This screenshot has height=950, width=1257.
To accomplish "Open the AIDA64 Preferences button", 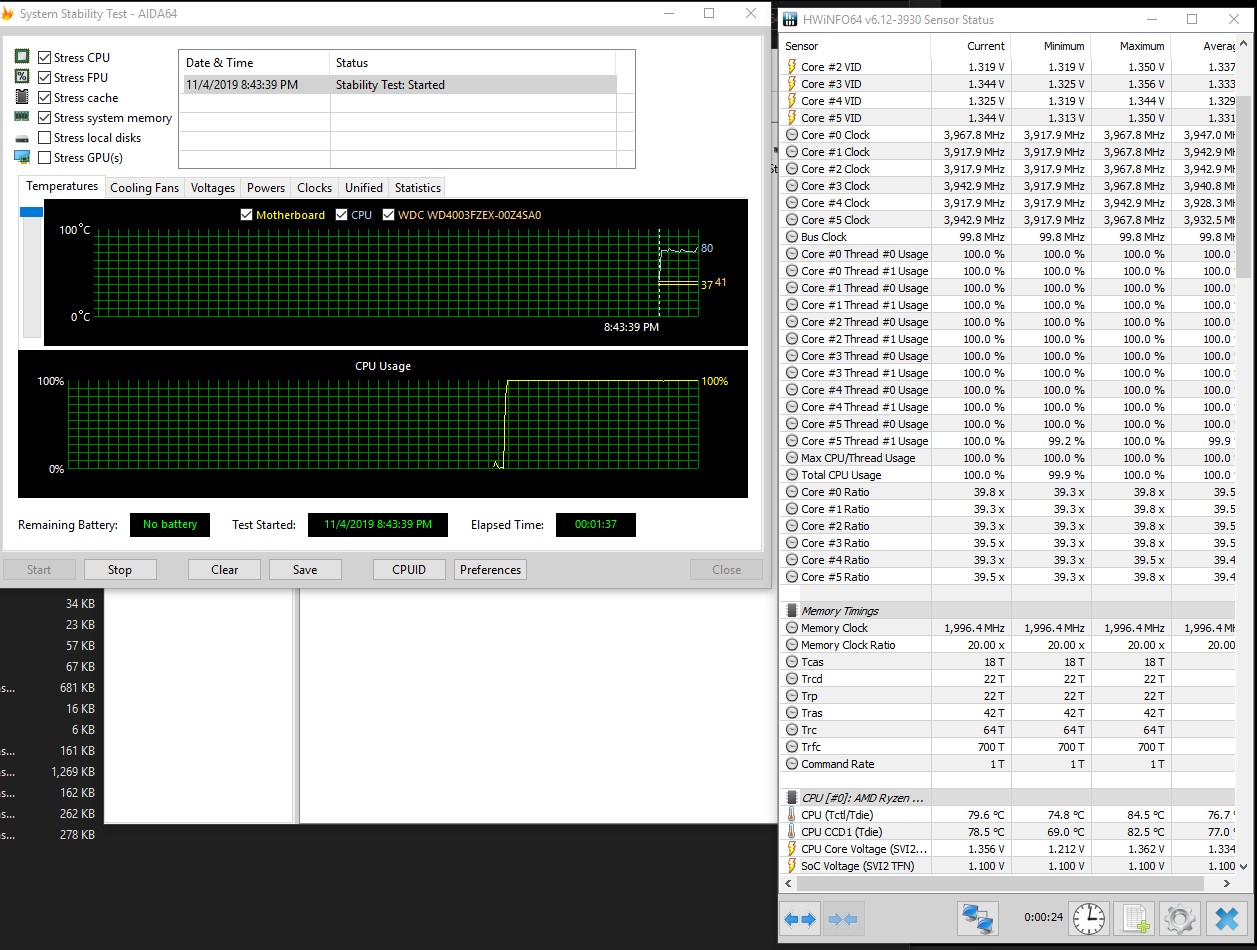I will click(490, 570).
